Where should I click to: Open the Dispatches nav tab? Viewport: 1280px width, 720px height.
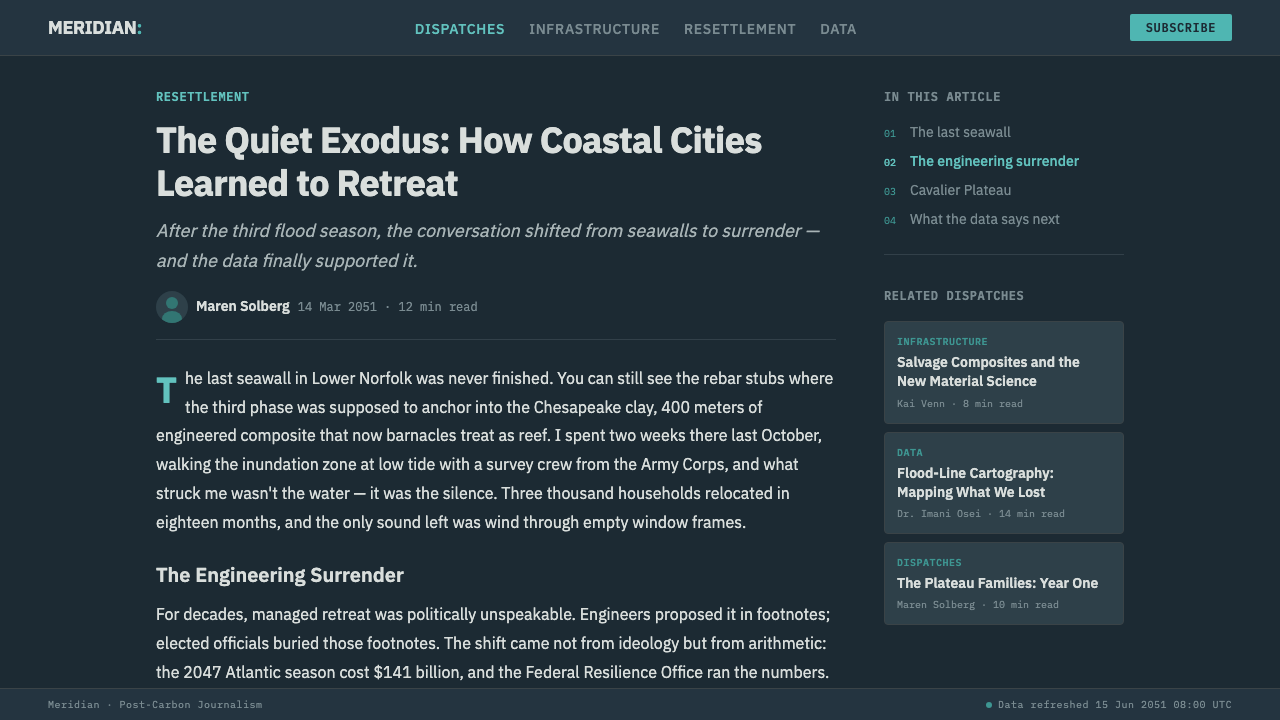click(460, 29)
